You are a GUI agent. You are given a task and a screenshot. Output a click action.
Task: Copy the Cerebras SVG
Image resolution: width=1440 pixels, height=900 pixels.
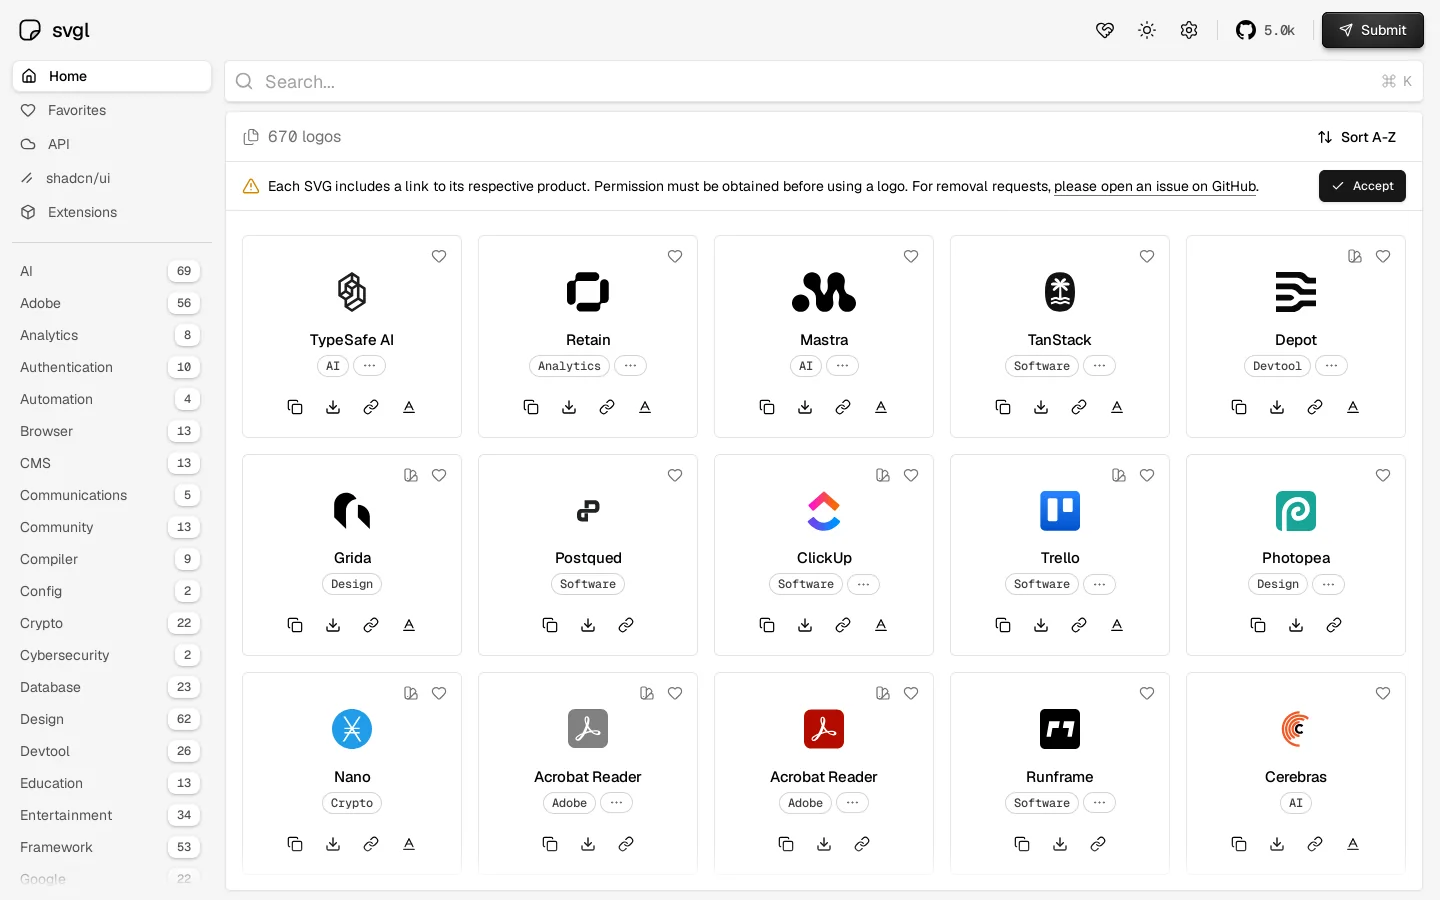[1239, 844]
